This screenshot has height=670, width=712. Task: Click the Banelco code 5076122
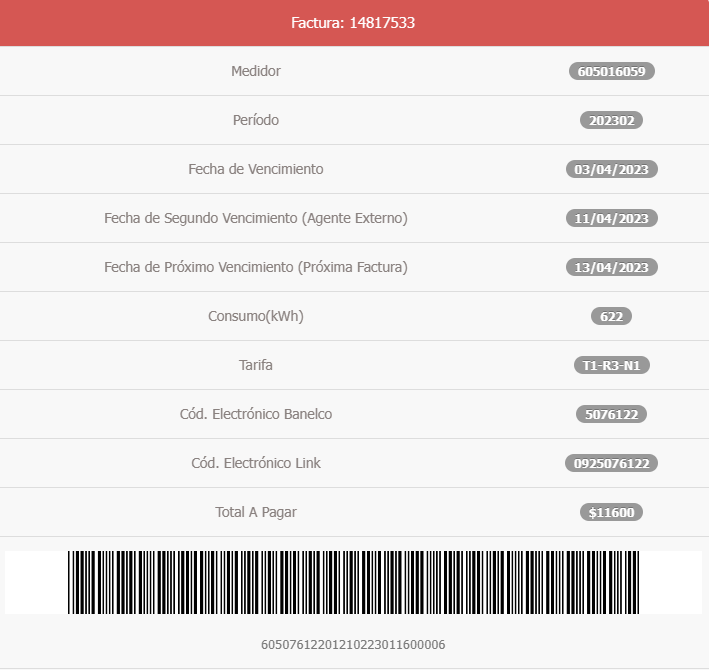612,414
